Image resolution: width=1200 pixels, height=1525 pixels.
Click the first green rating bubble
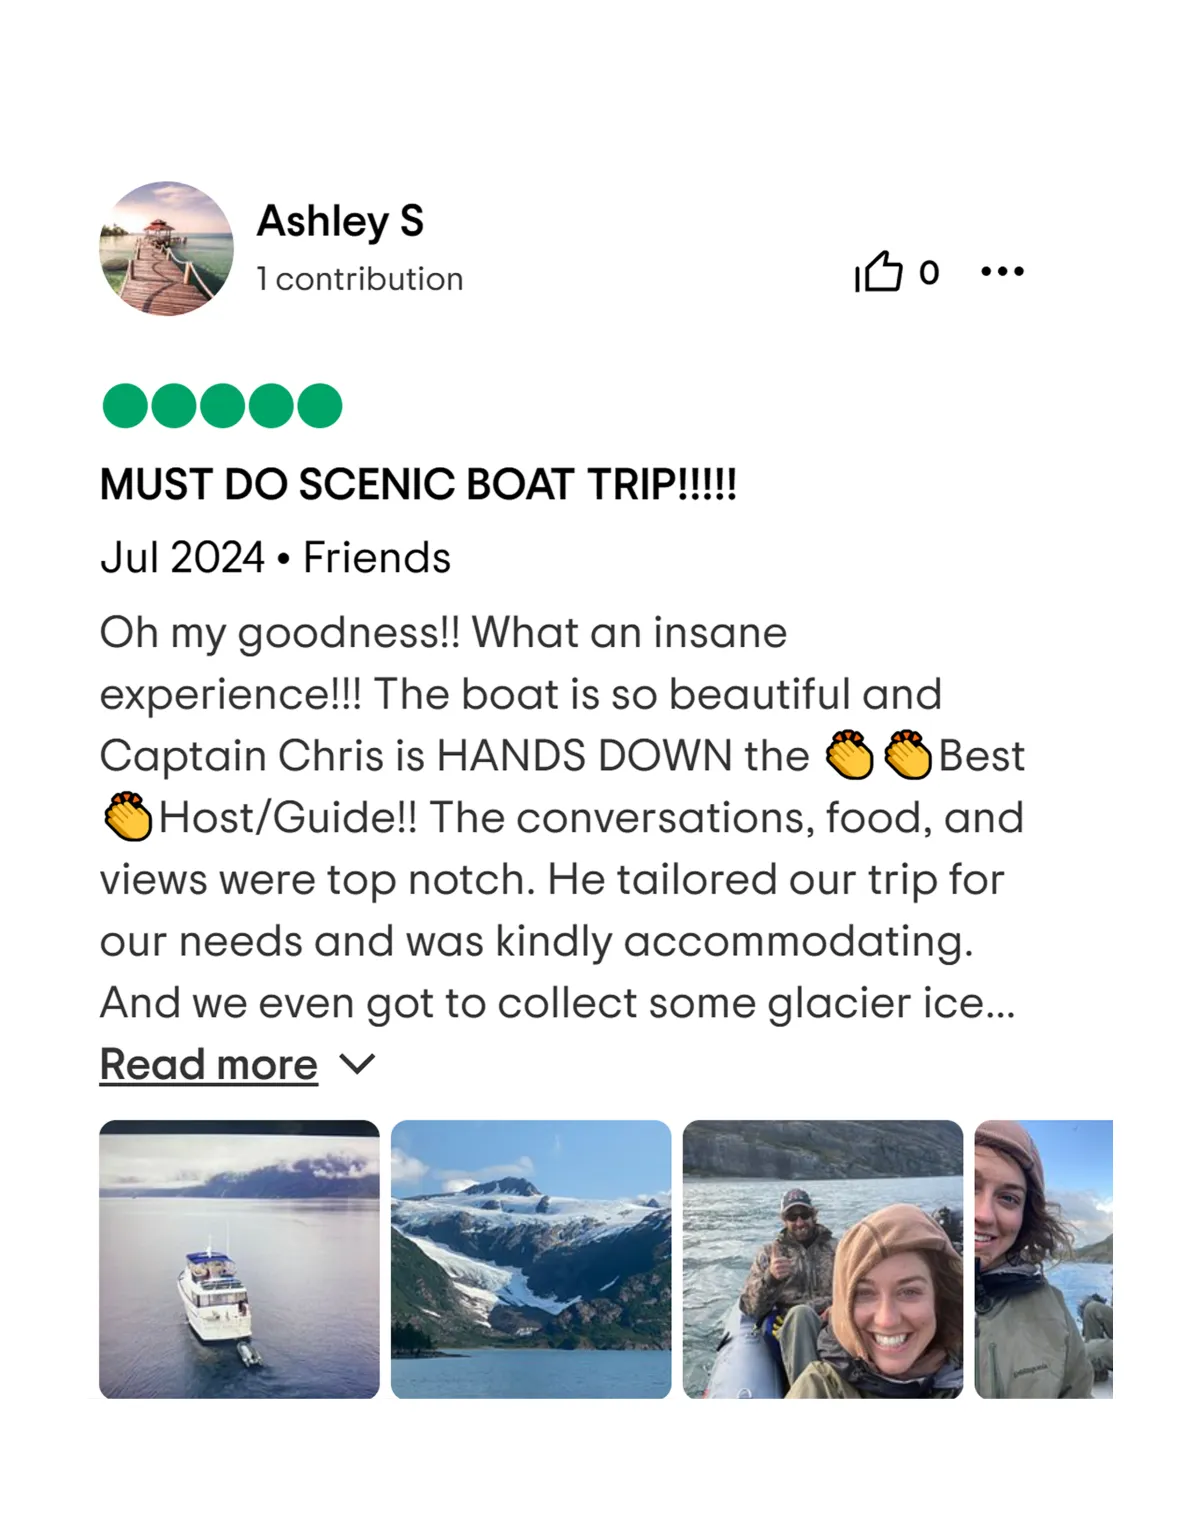click(125, 405)
